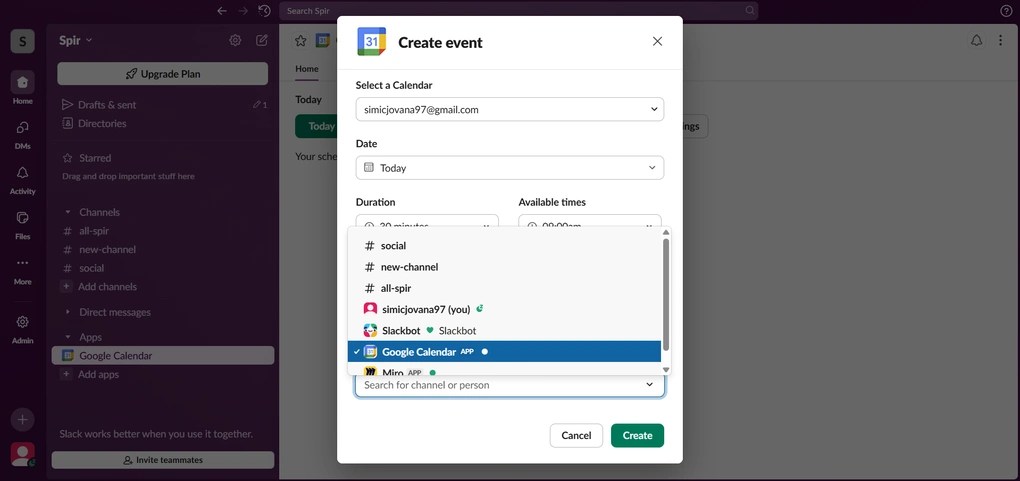Click the scrollbar down arrow in the list

[665, 370]
